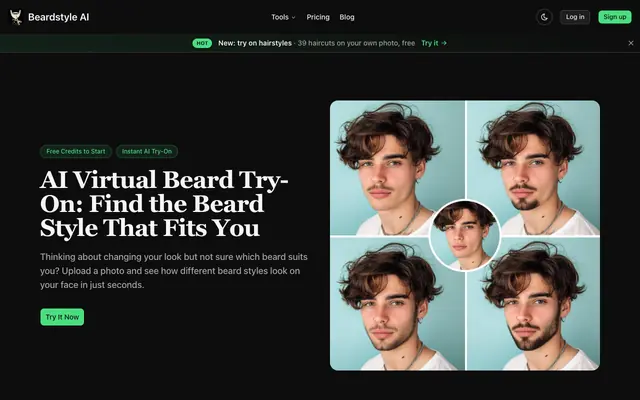Click the 'Thinking about changing your look' paragraph
Image resolution: width=640 pixels, height=400 pixels.
coord(174,271)
